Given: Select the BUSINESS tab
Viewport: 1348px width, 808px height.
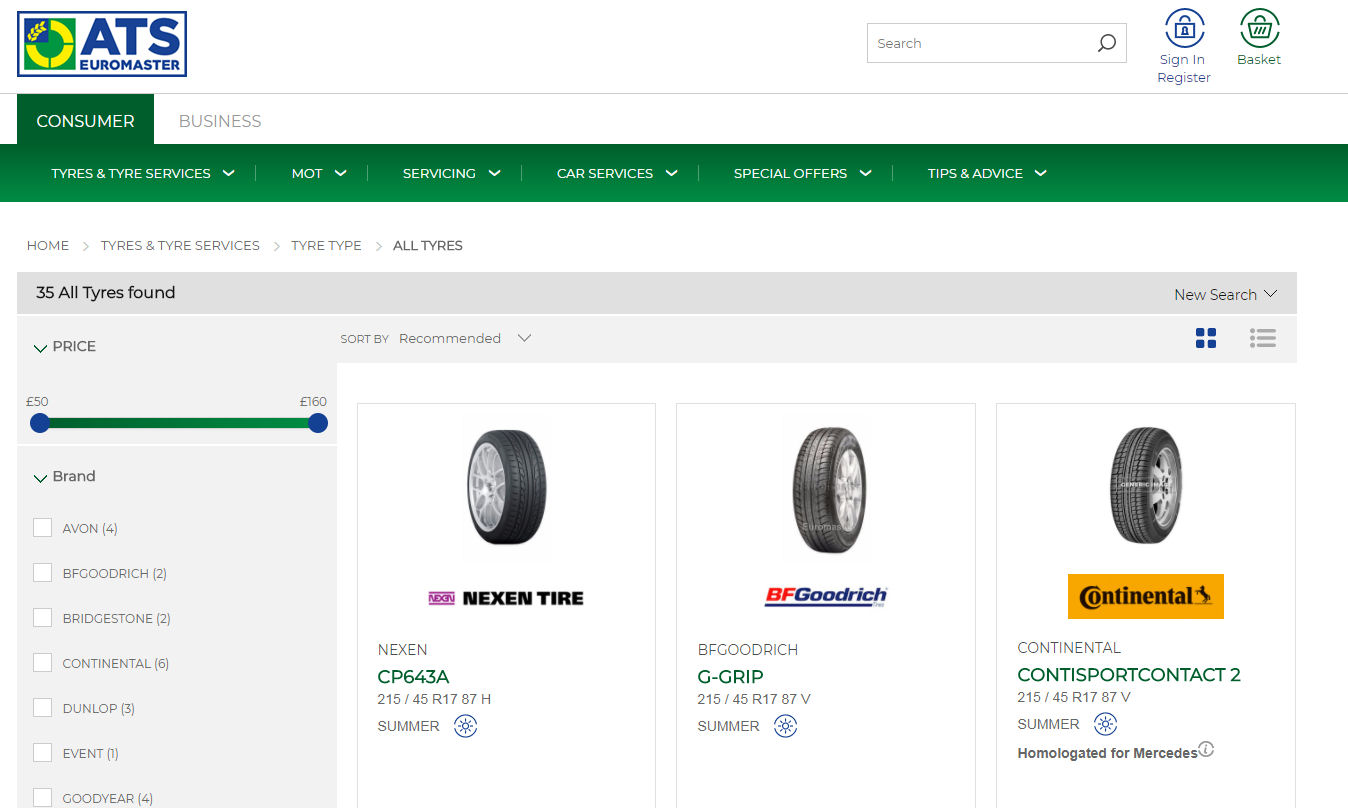Looking at the screenshot, I should pyautogui.click(x=220, y=120).
